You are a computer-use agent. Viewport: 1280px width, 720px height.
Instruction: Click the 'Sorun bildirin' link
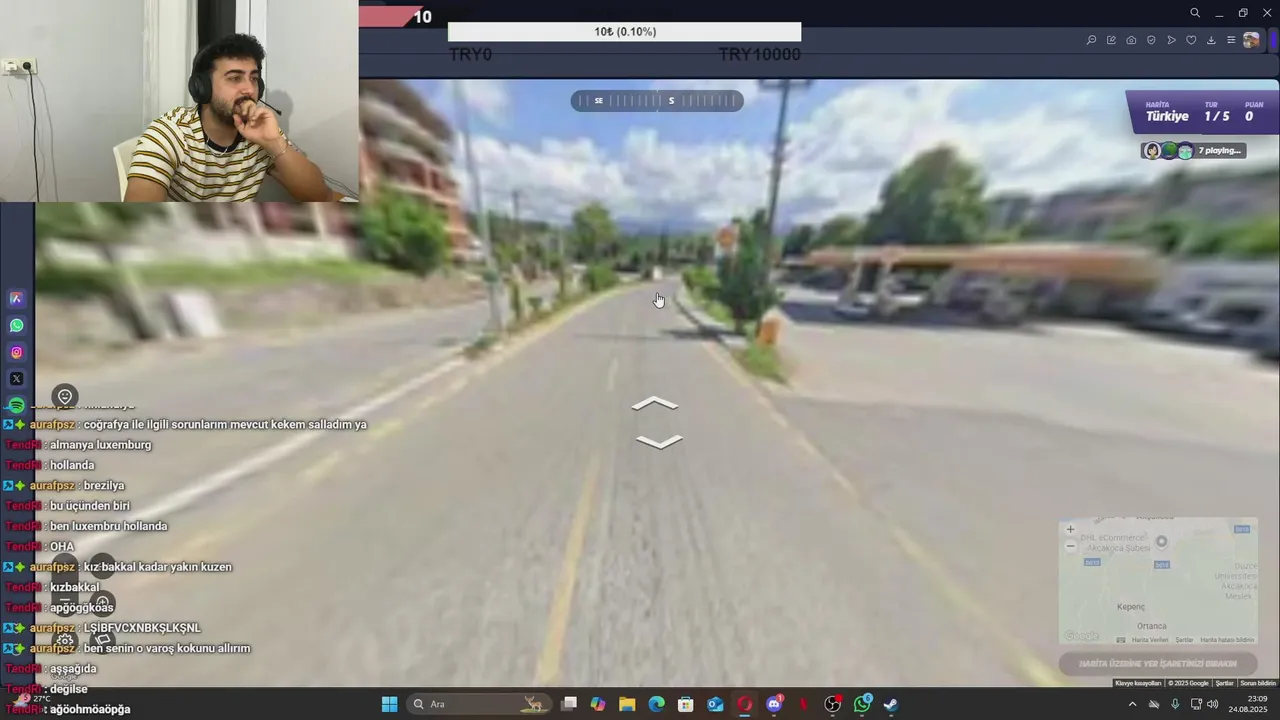coord(1258,683)
